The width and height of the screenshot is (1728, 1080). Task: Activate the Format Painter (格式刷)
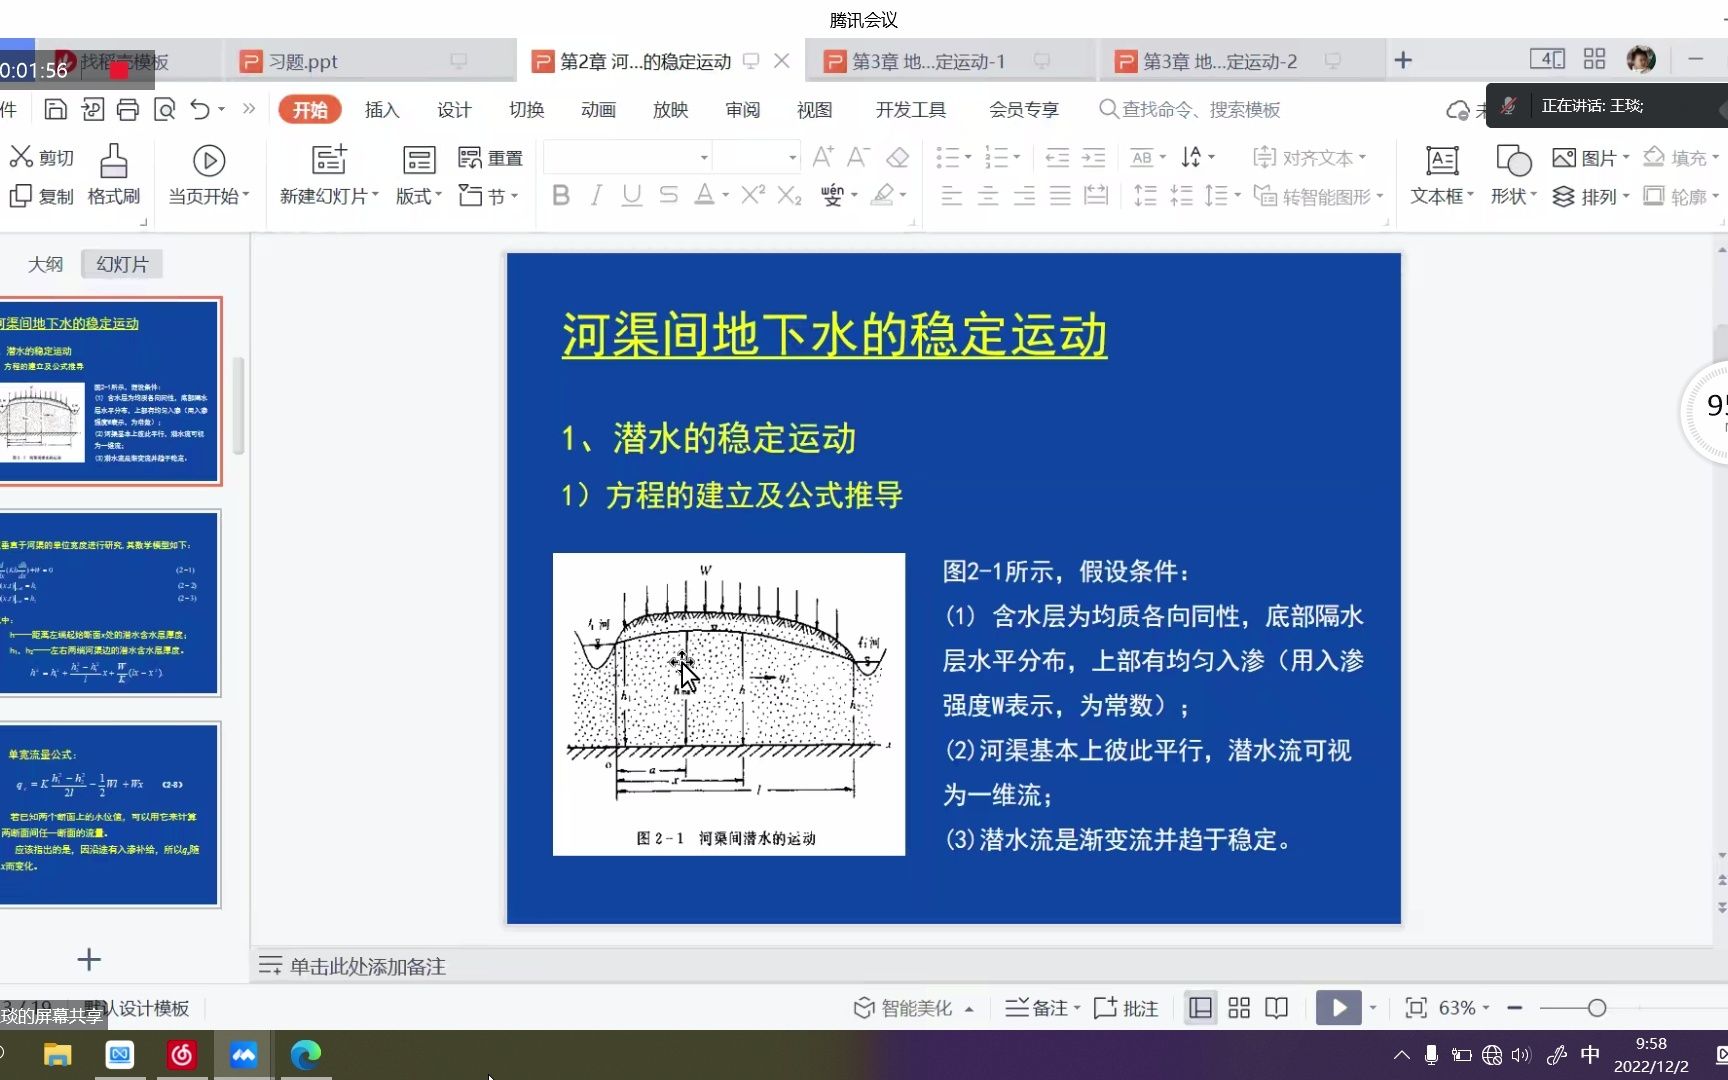(113, 175)
